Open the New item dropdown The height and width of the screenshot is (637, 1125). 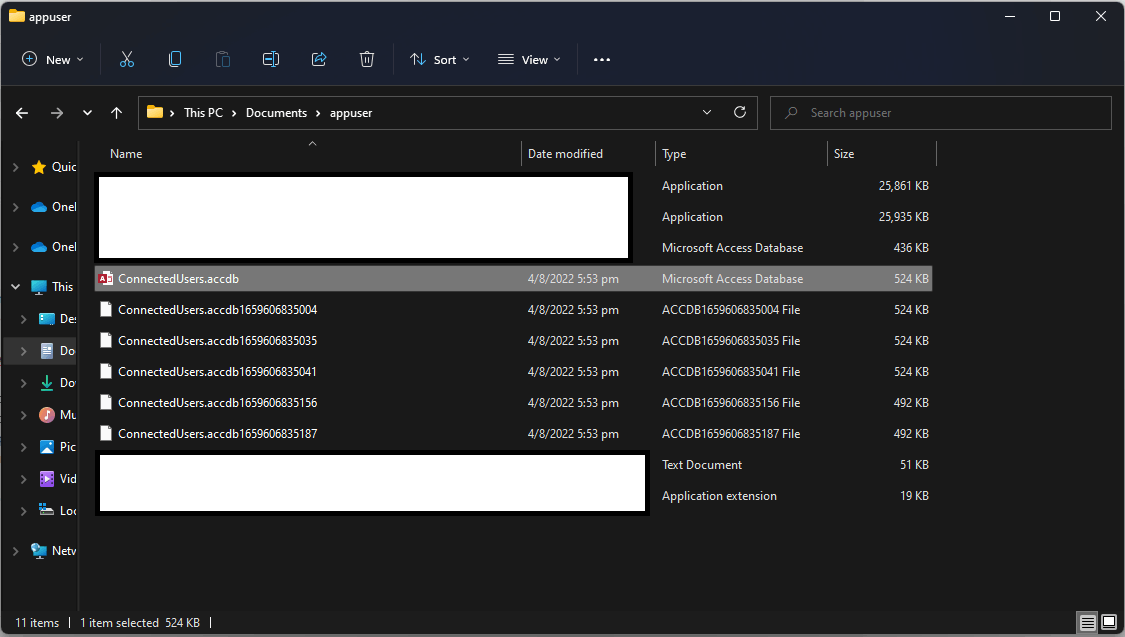[53, 60]
